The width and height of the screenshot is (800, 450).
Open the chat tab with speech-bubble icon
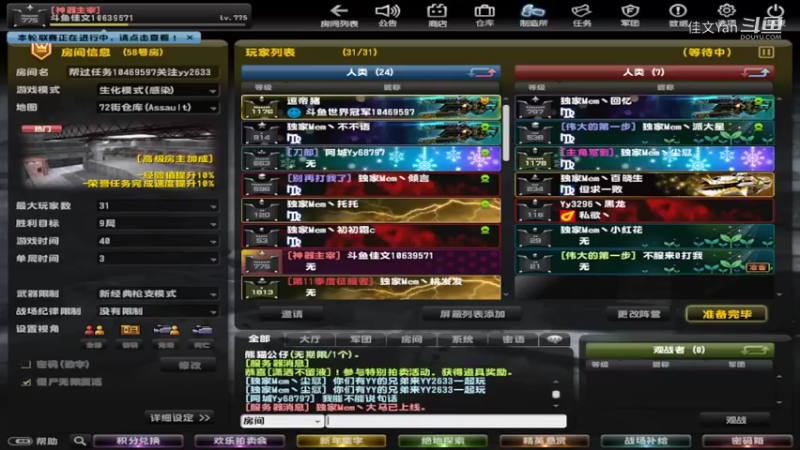555,339
